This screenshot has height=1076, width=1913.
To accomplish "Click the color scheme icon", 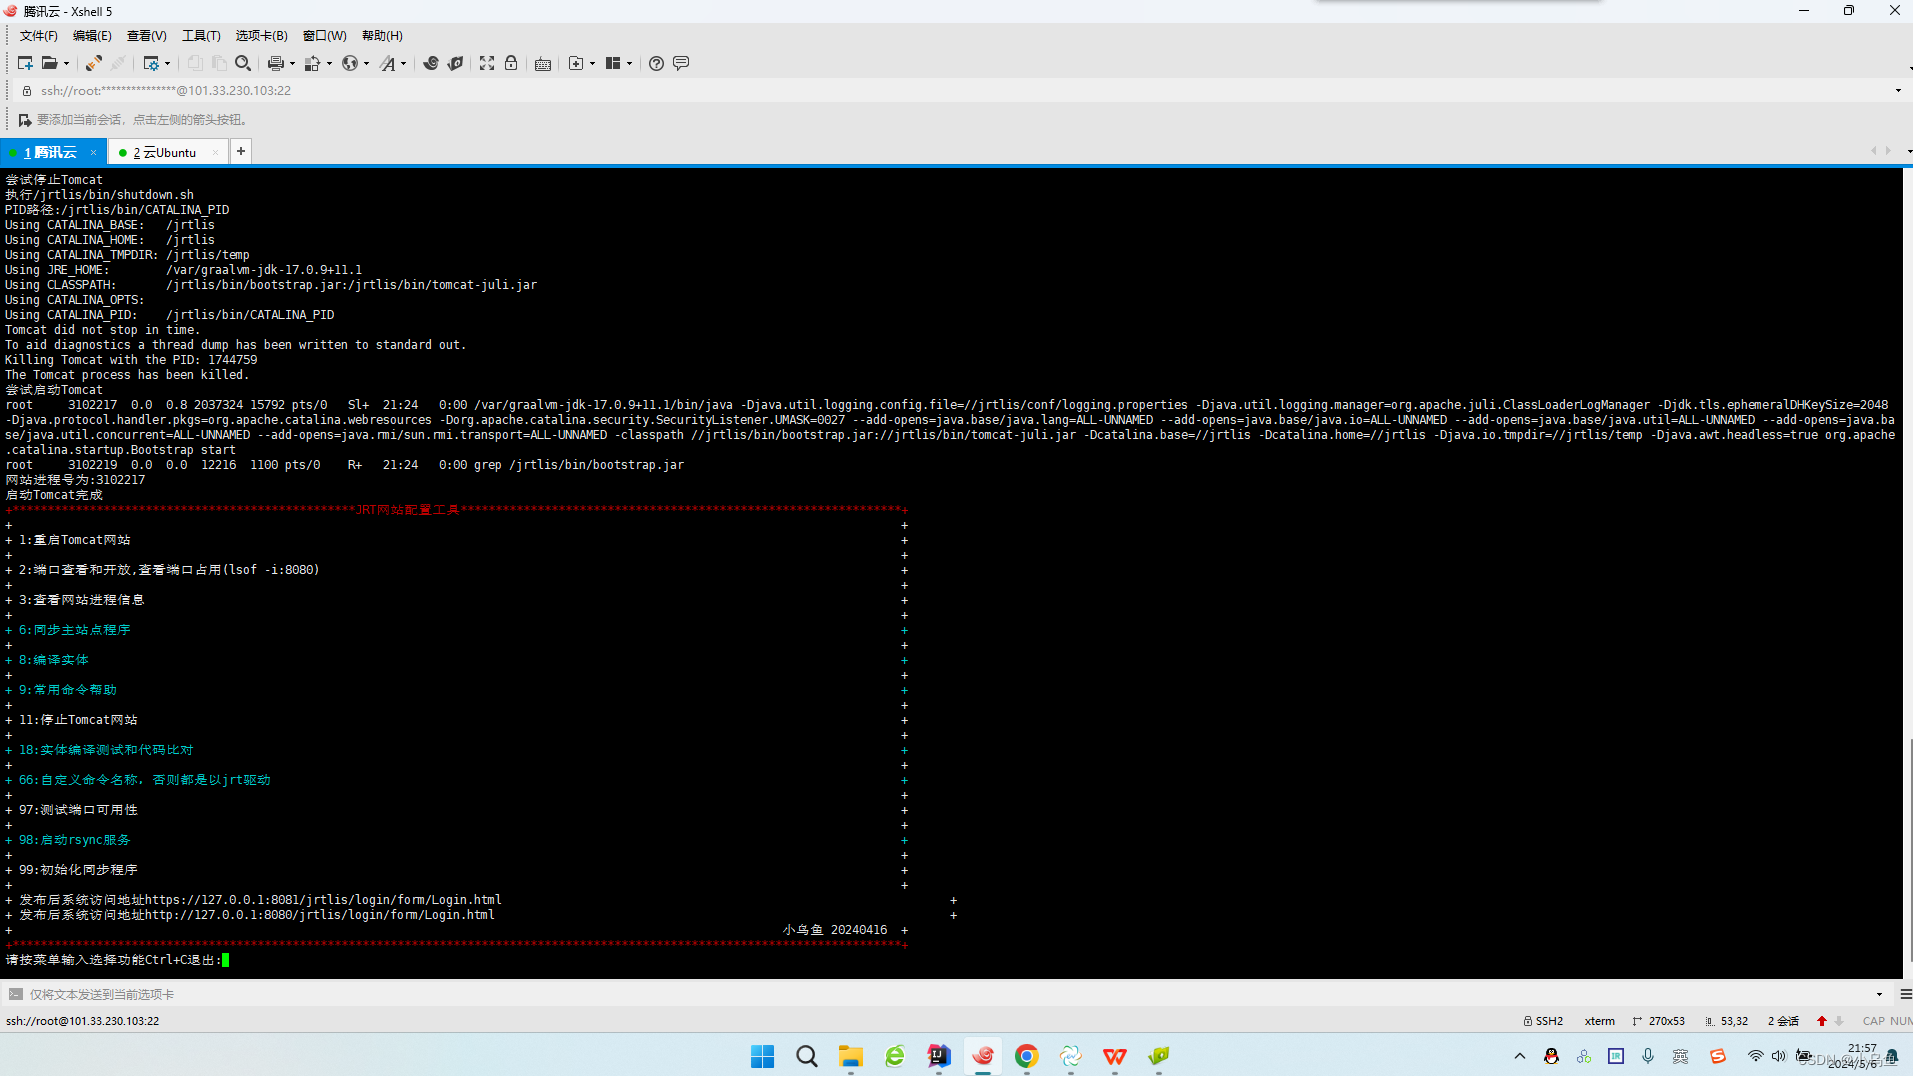I will (313, 63).
